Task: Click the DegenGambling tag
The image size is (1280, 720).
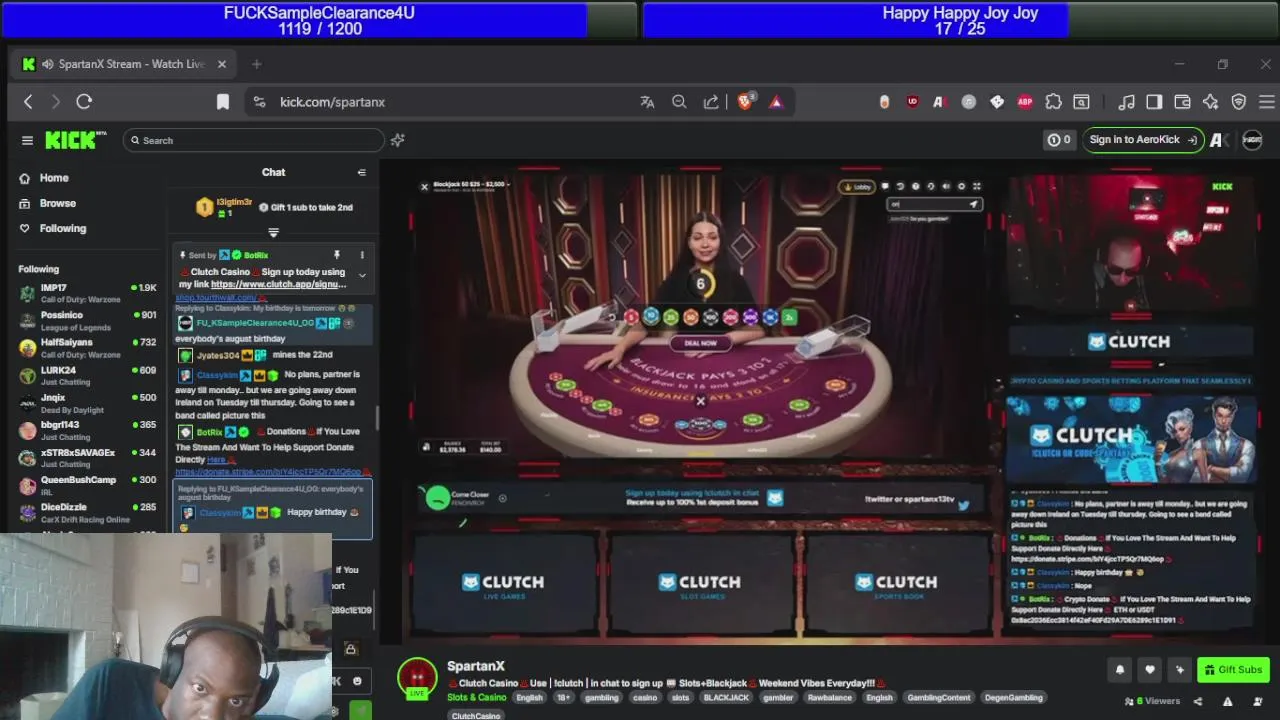Action: pos(1013,698)
